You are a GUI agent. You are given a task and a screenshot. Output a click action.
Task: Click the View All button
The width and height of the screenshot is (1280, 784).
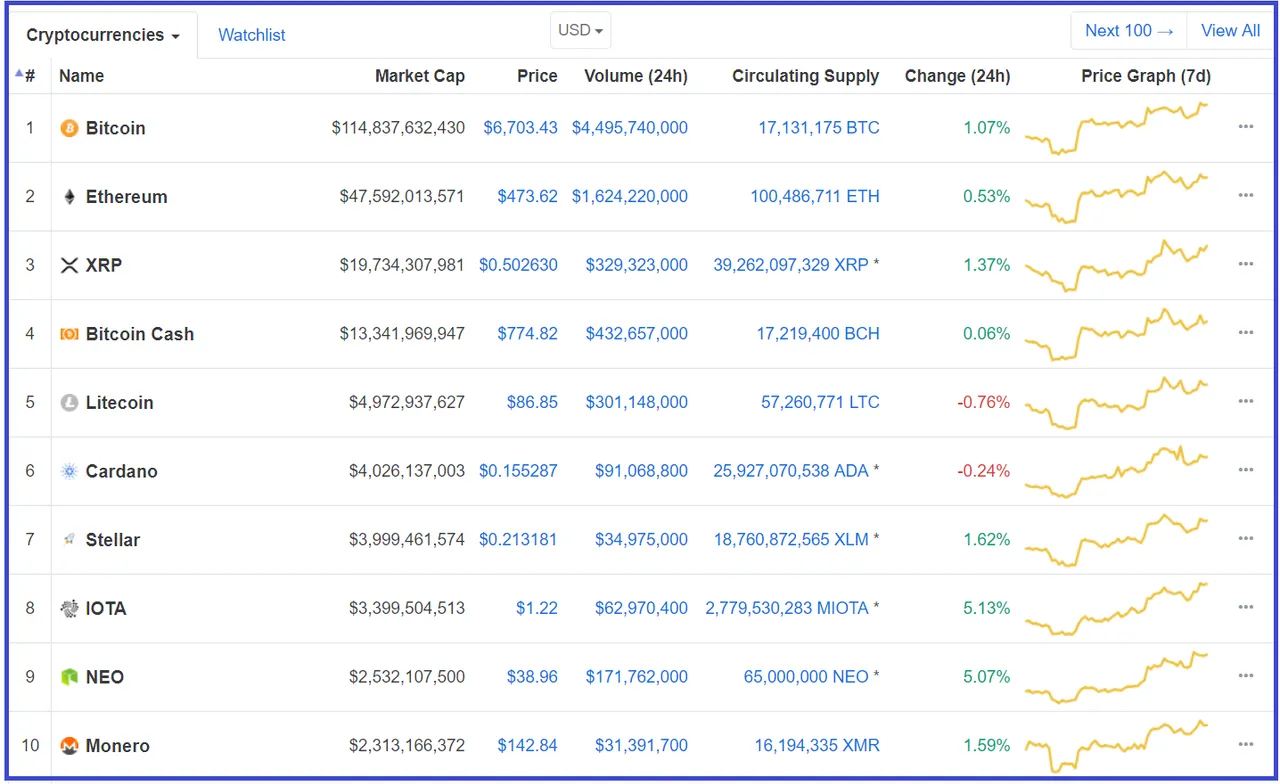coord(1230,30)
